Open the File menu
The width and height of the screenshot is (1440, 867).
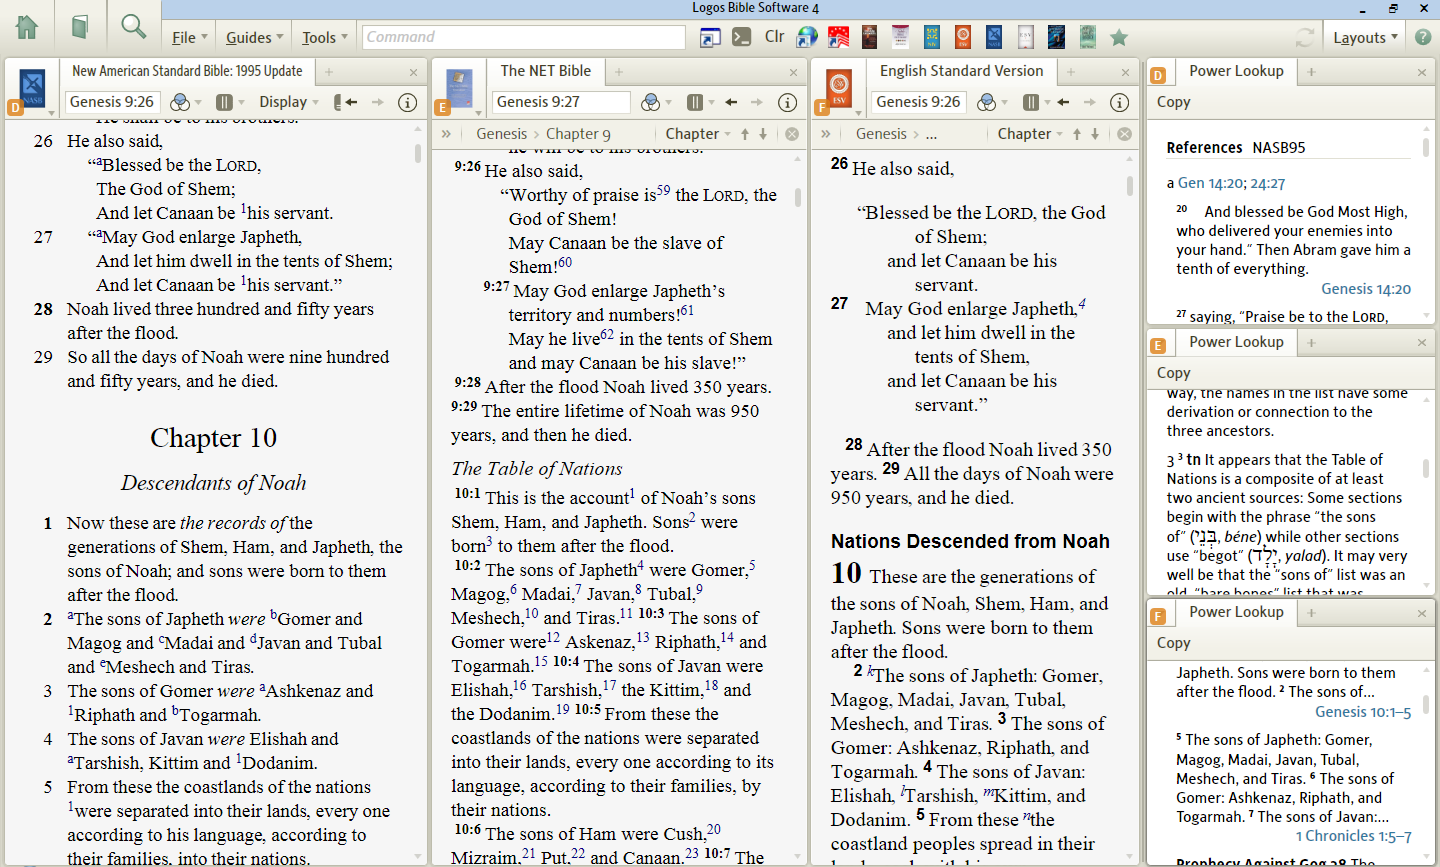coord(189,37)
